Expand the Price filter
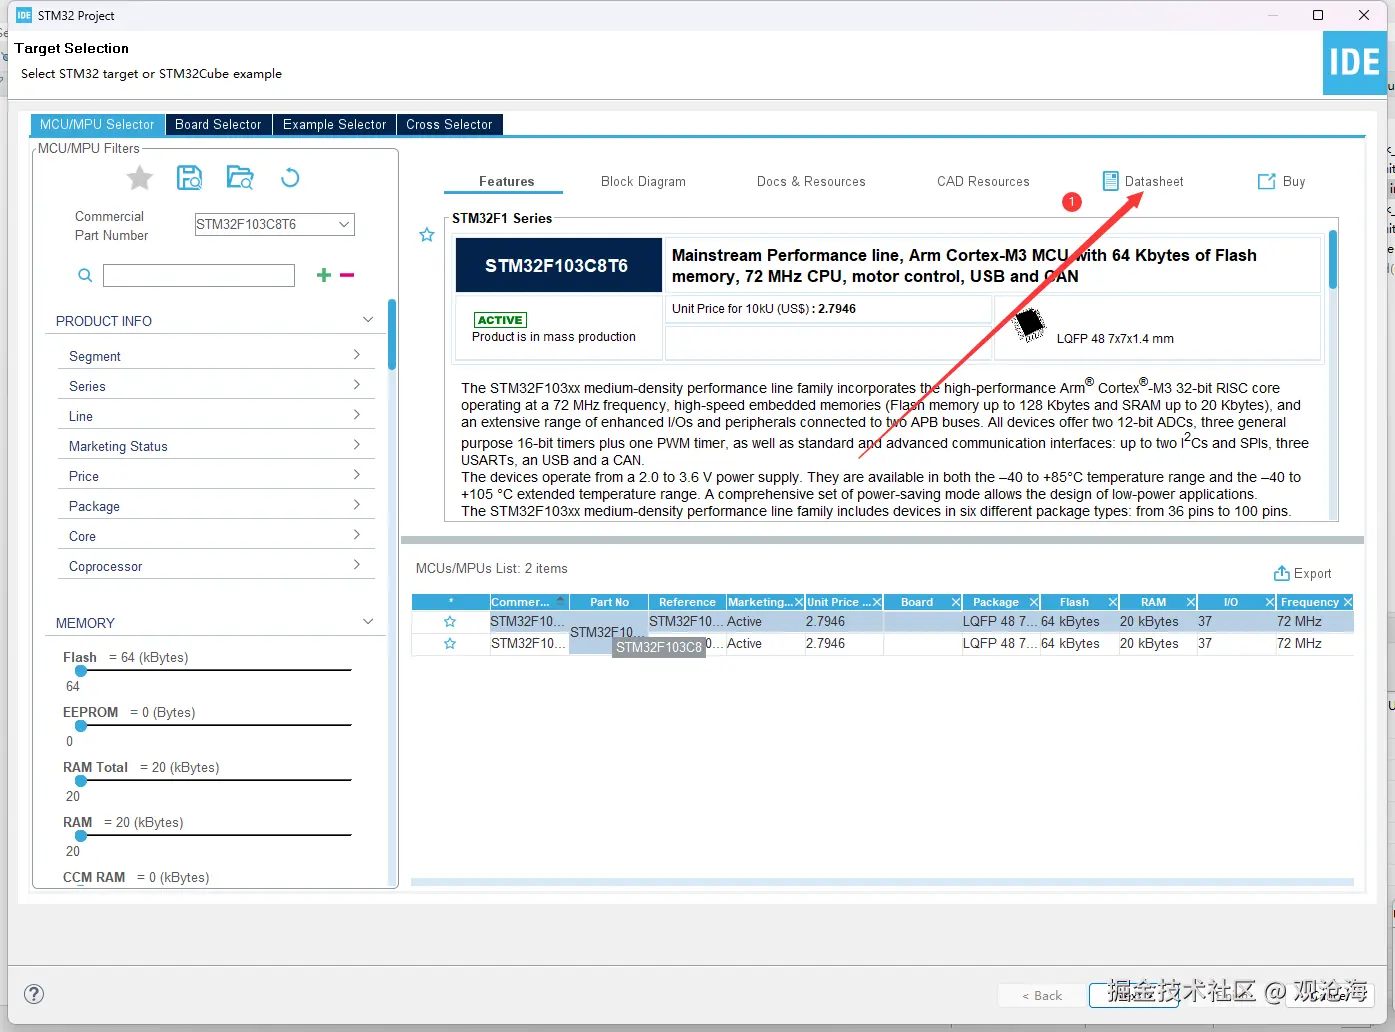1395x1032 pixels. (x=216, y=476)
